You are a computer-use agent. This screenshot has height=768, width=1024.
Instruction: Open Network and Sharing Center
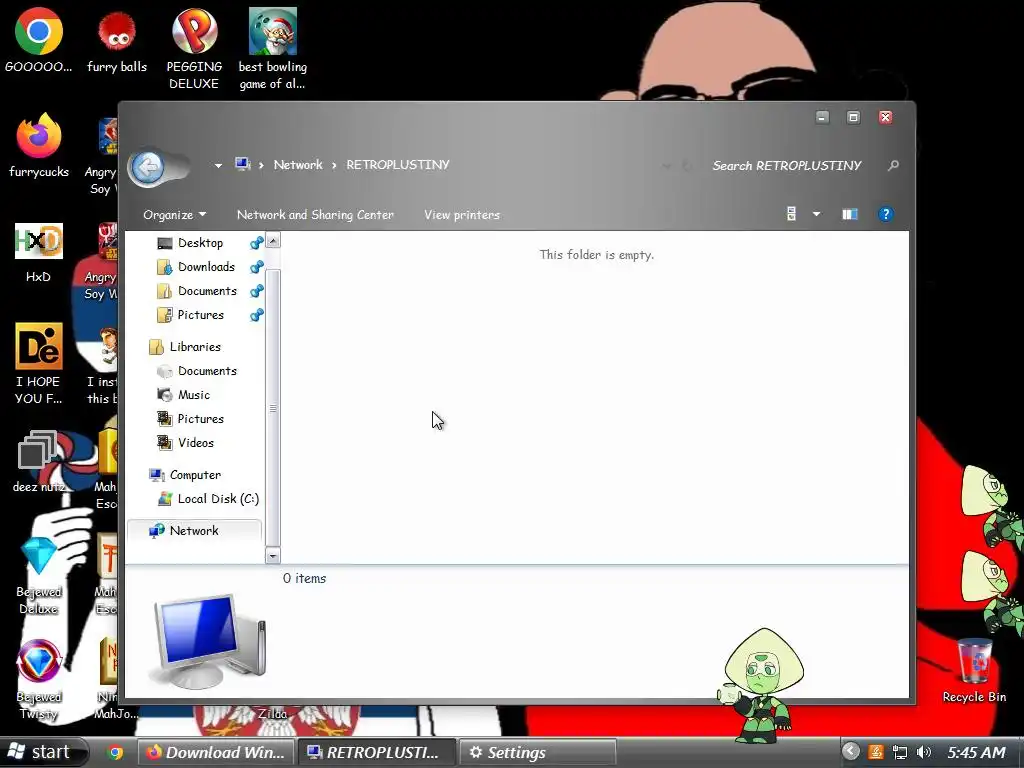tap(315, 215)
